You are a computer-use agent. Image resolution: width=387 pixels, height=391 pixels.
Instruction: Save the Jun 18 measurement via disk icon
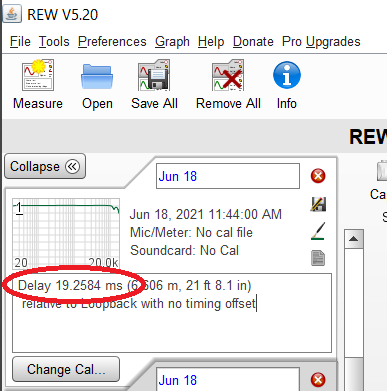(x=318, y=204)
